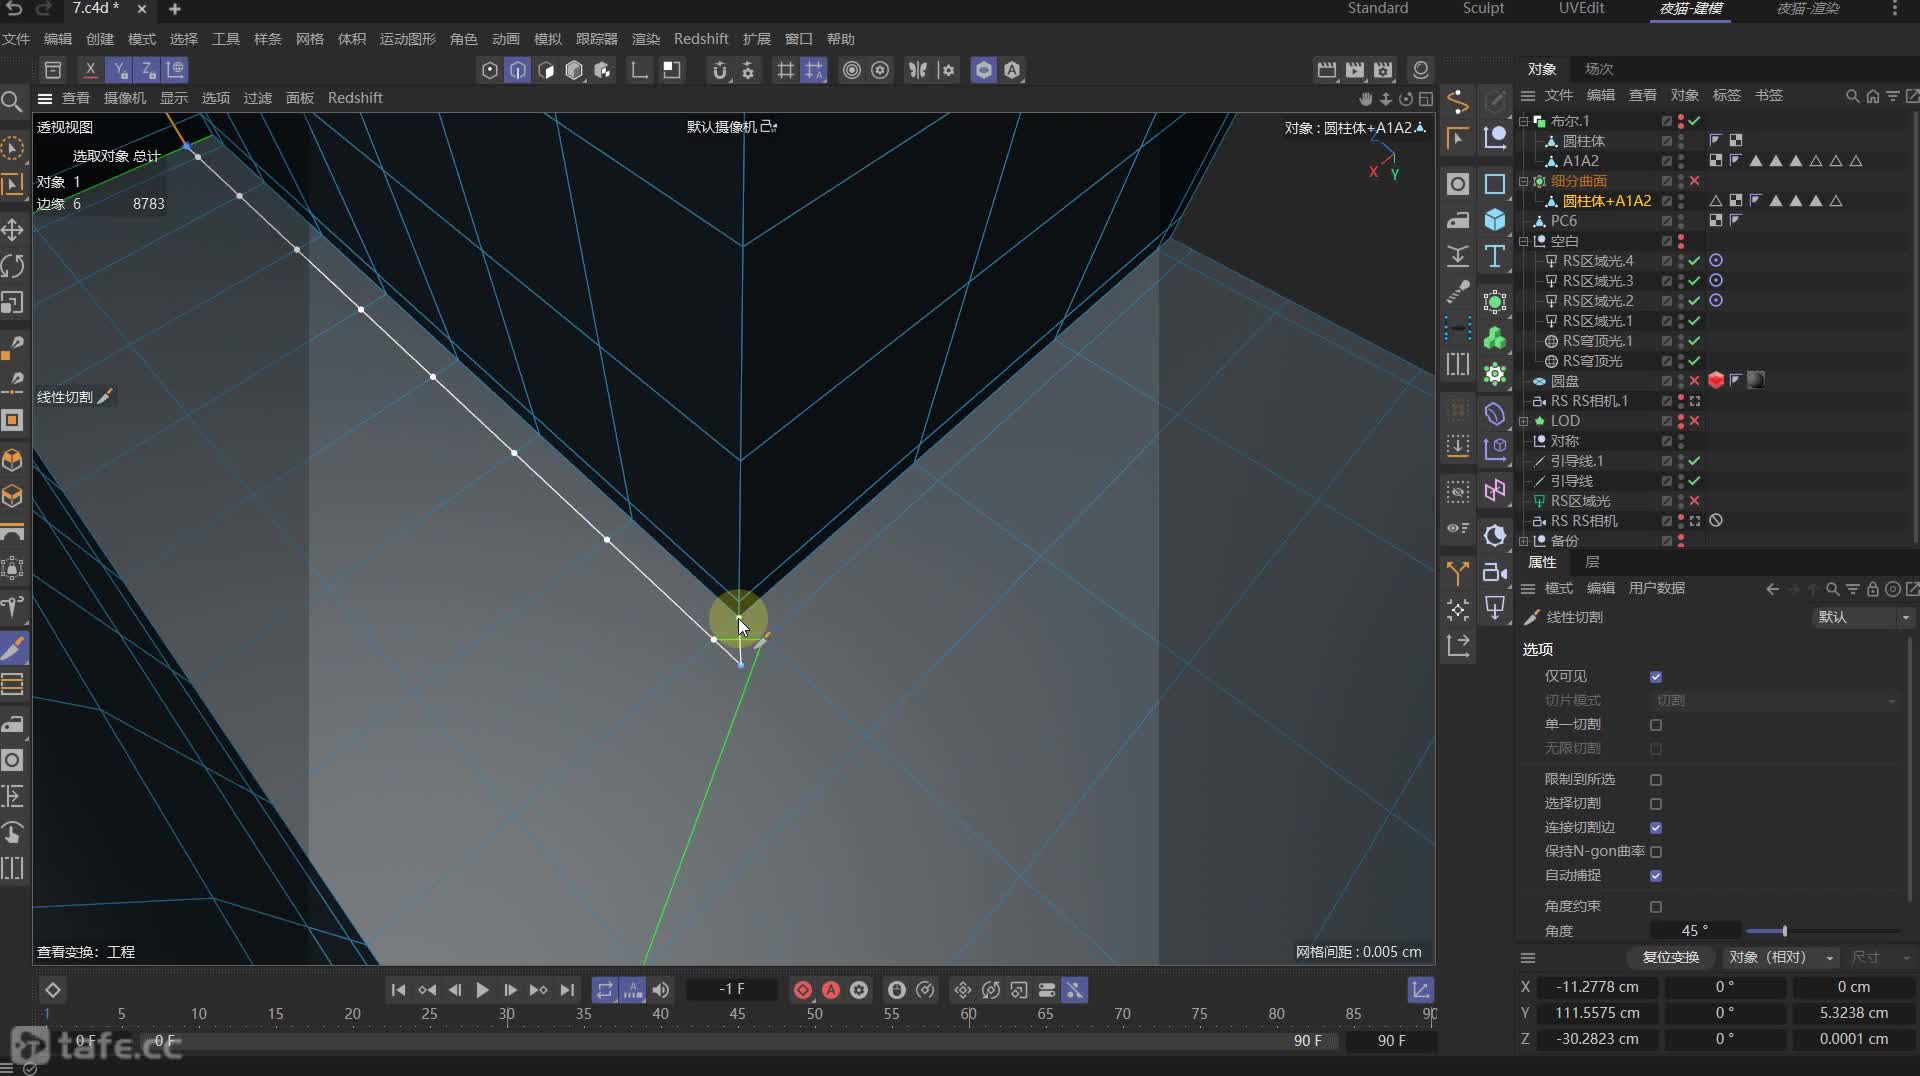Screen dimensions: 1920x1076
Task: Enable the 单一切割 checkbox
Action: click(1656, 725)
